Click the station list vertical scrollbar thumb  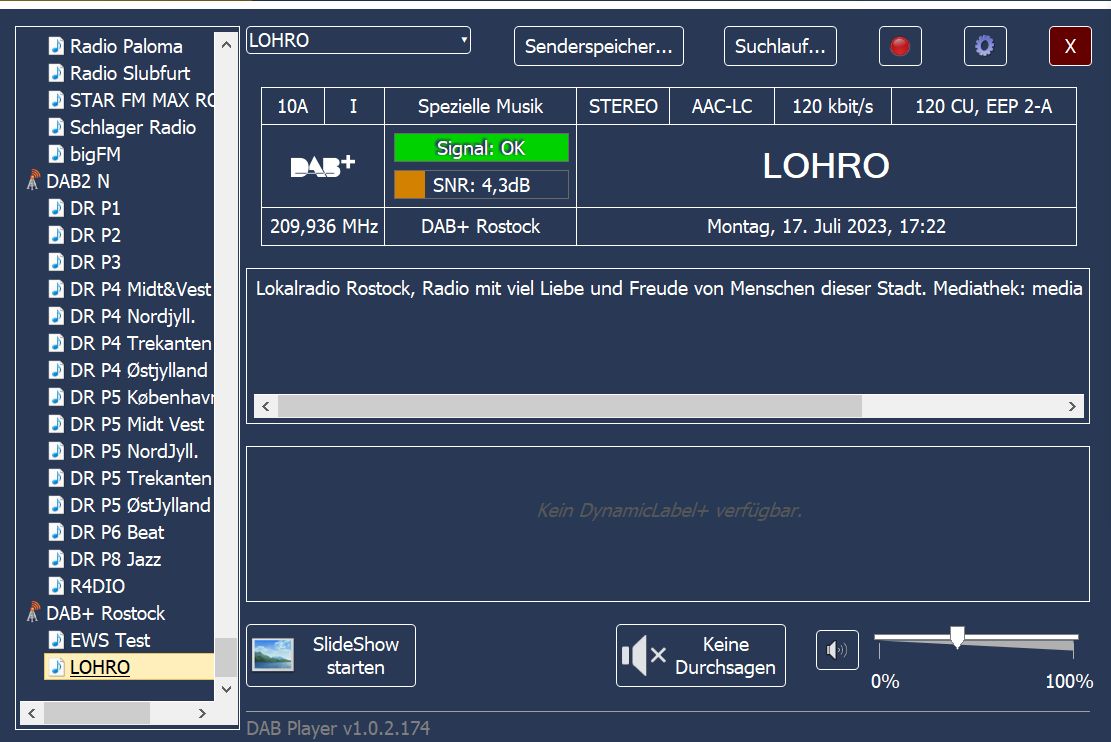click(x=226, y=658)
